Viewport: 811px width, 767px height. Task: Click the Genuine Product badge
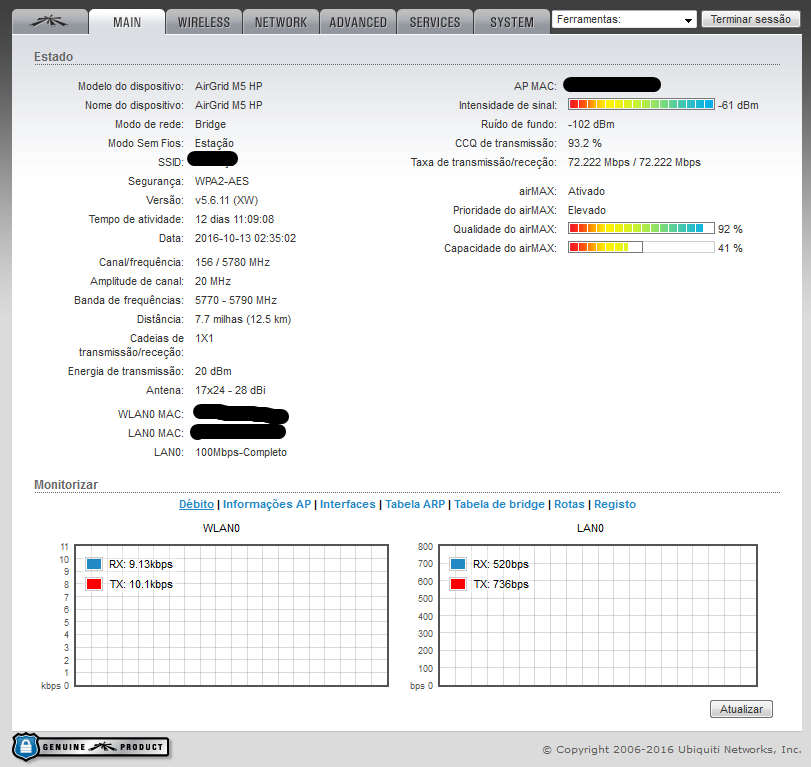coord(91,747)
